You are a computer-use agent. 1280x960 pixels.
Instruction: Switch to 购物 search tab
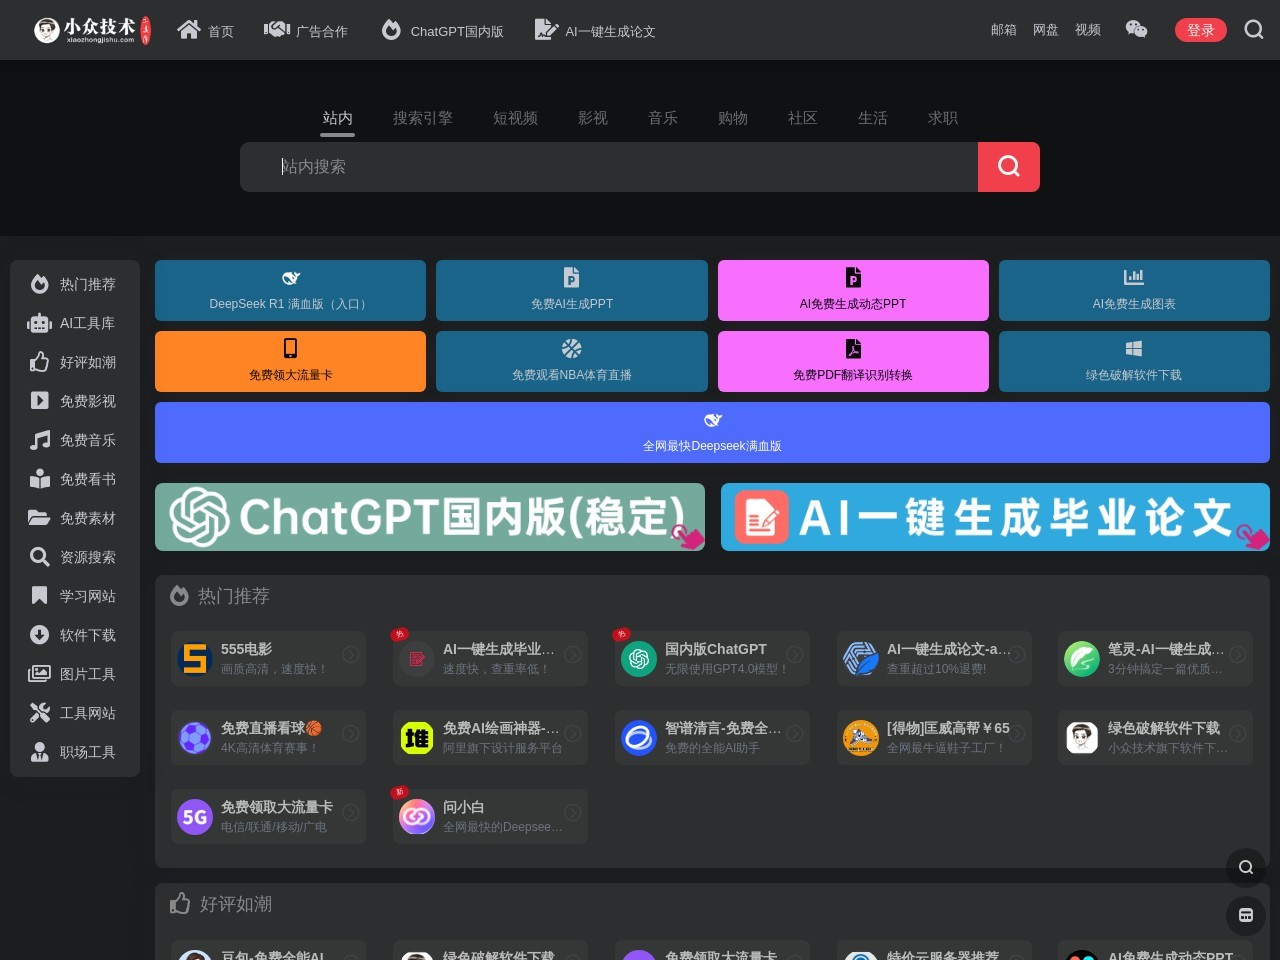[x=733, y=118]
